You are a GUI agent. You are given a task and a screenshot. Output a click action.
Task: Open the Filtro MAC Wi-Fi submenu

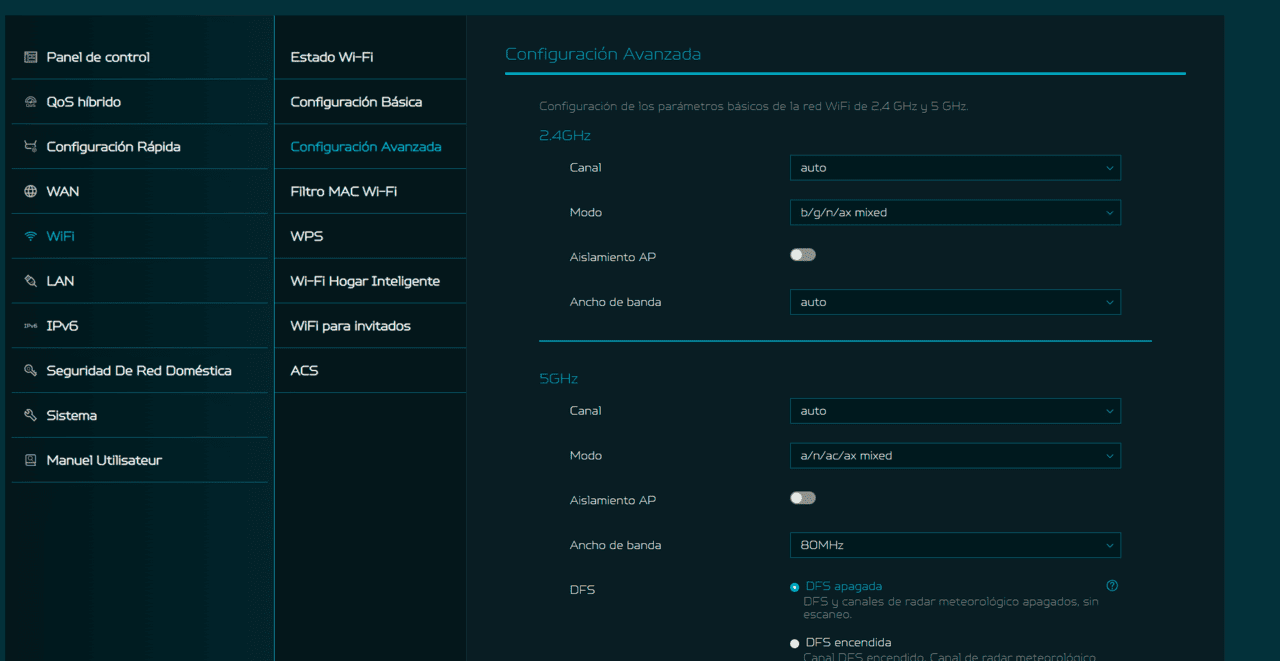click(x=343, y=191)
